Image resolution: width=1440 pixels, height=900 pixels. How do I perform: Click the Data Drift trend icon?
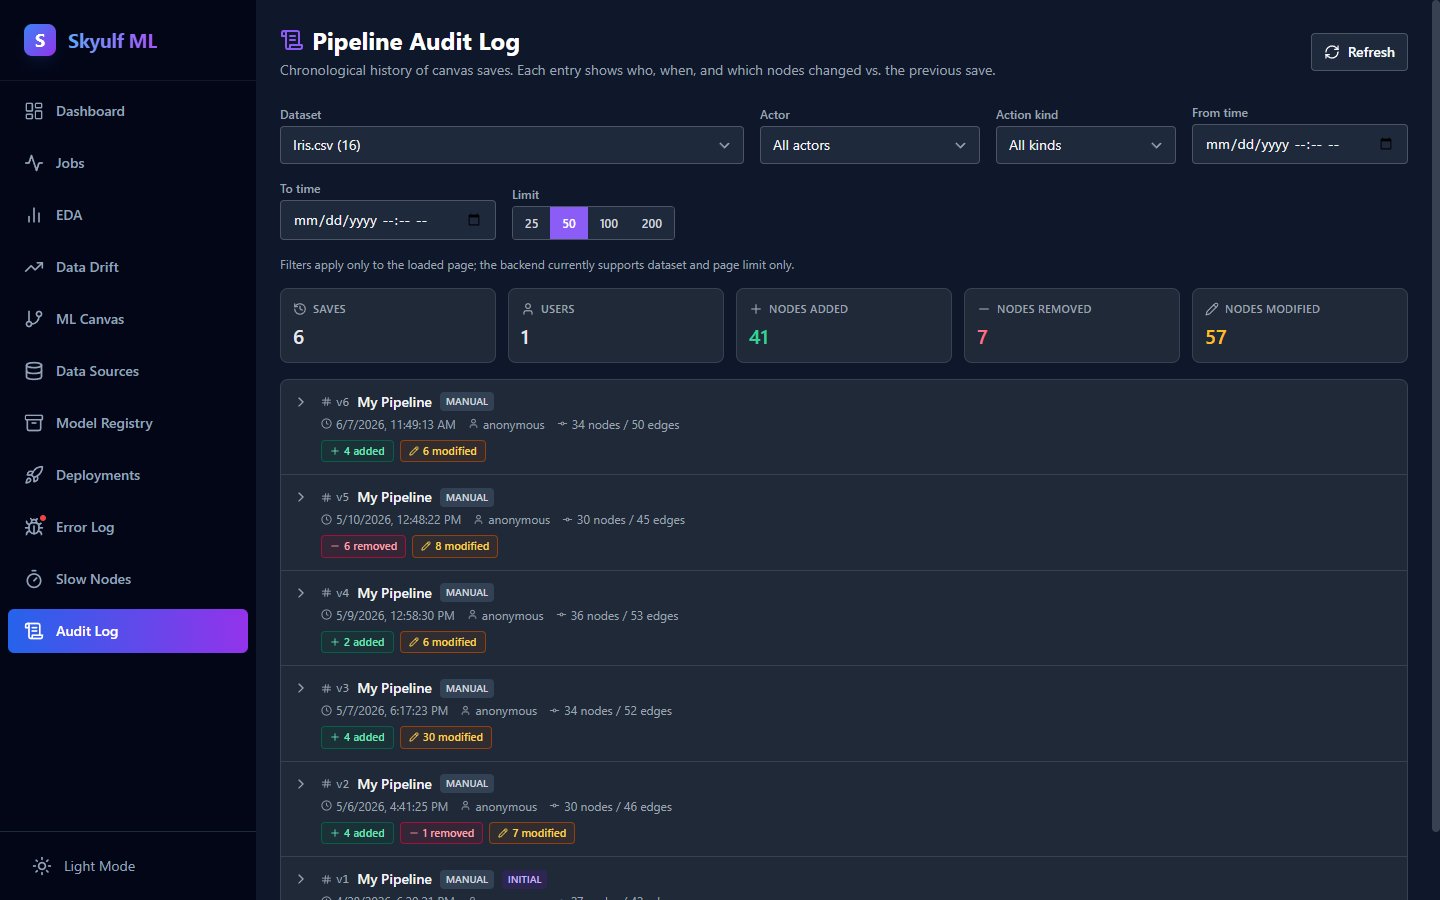(x=34, y=267)
